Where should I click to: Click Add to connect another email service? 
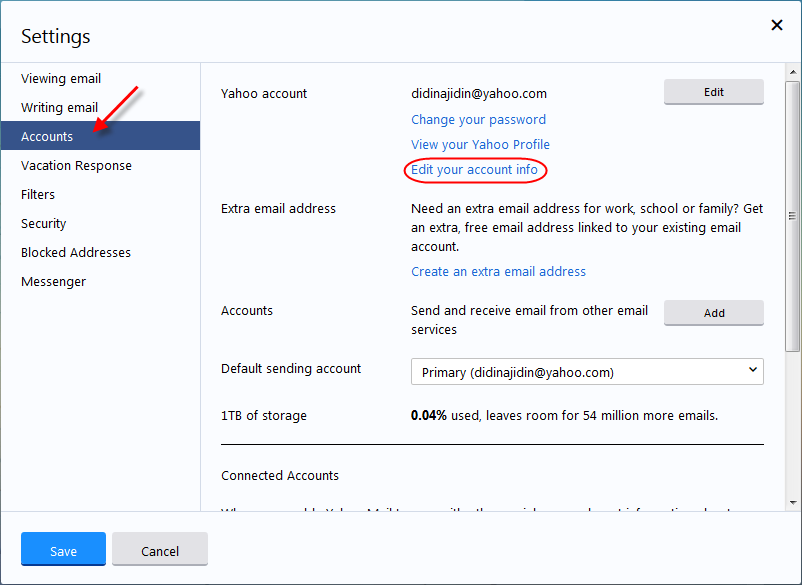[x=714, y=313]
